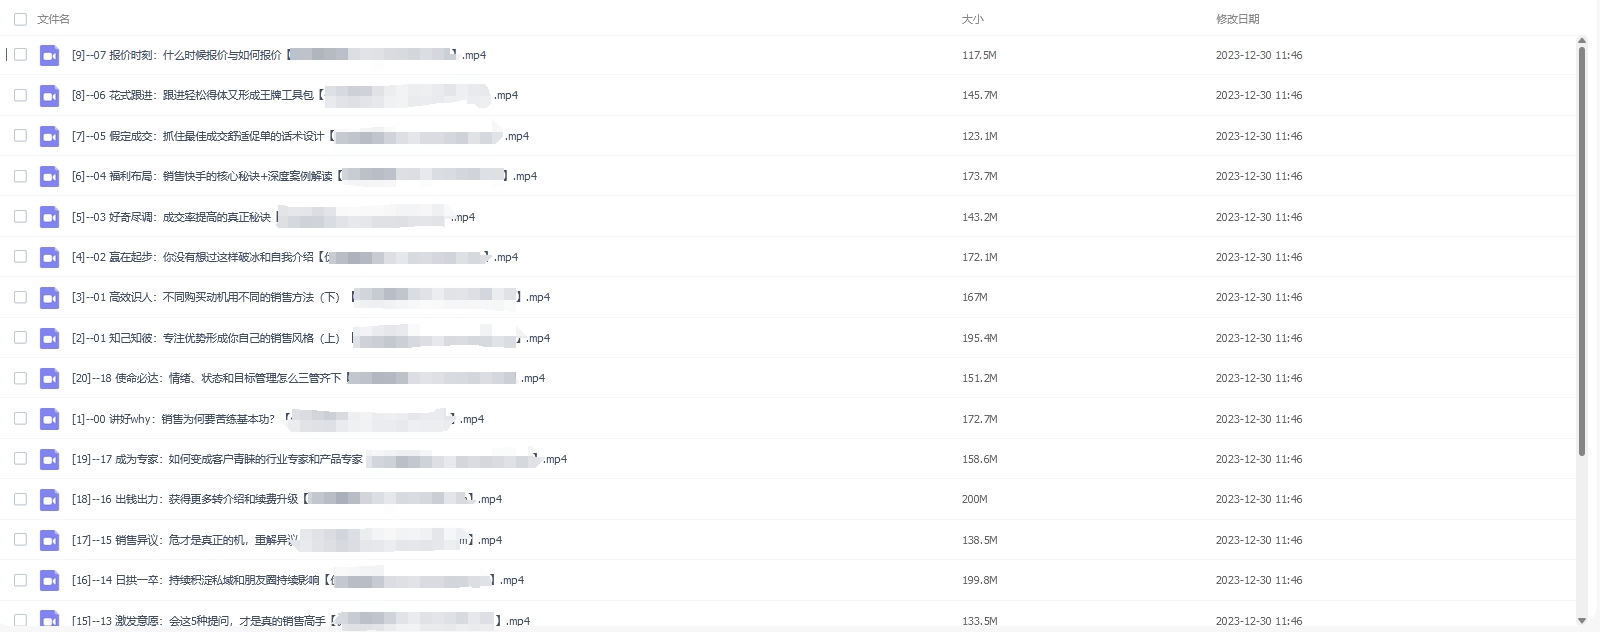The image size is (1600, 632).
Task: Click video icon of file [20]--18 使命必达
Action: coord(49,379)
